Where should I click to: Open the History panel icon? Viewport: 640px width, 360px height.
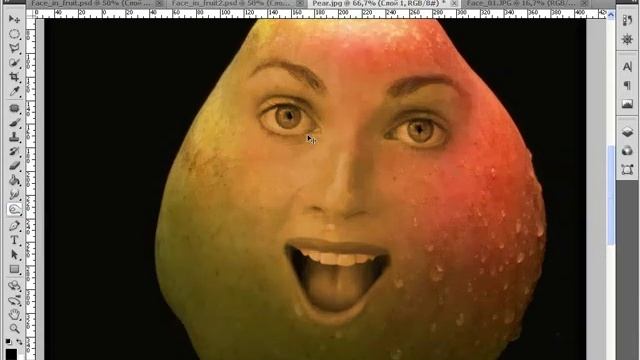(x=627, y=20)
